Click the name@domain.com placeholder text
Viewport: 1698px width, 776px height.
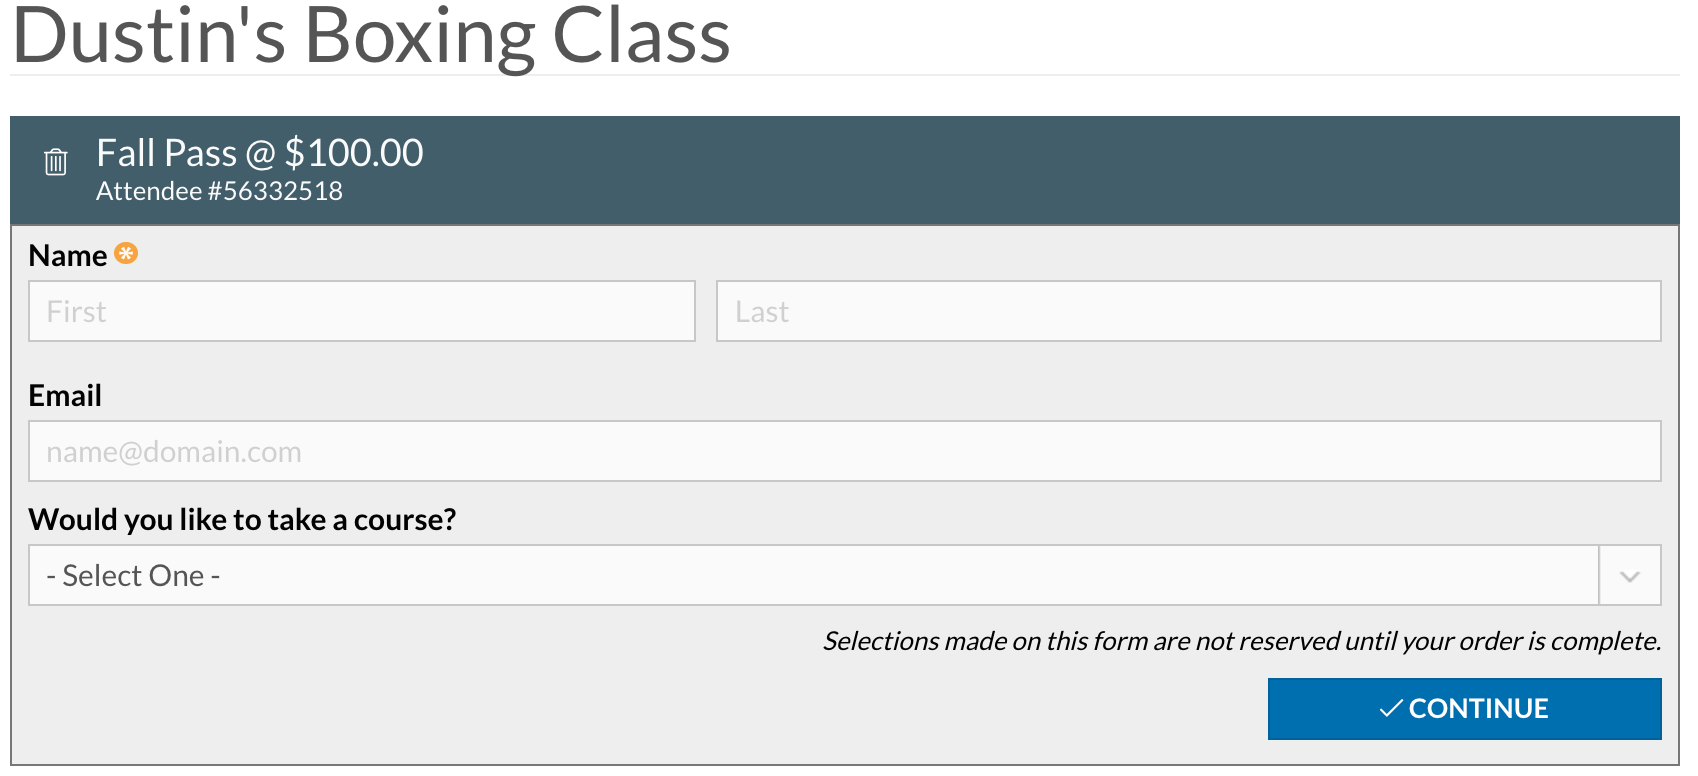pyautogui.click(x=174, y=452)
